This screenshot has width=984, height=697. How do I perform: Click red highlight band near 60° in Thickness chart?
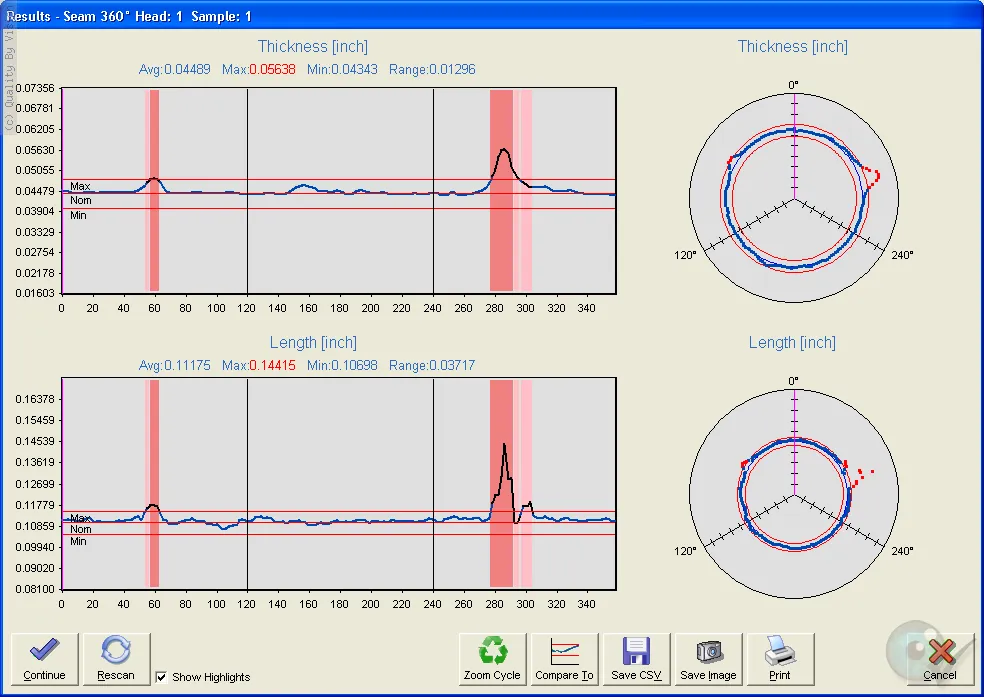pyautogui.click(x=152, y=240)
